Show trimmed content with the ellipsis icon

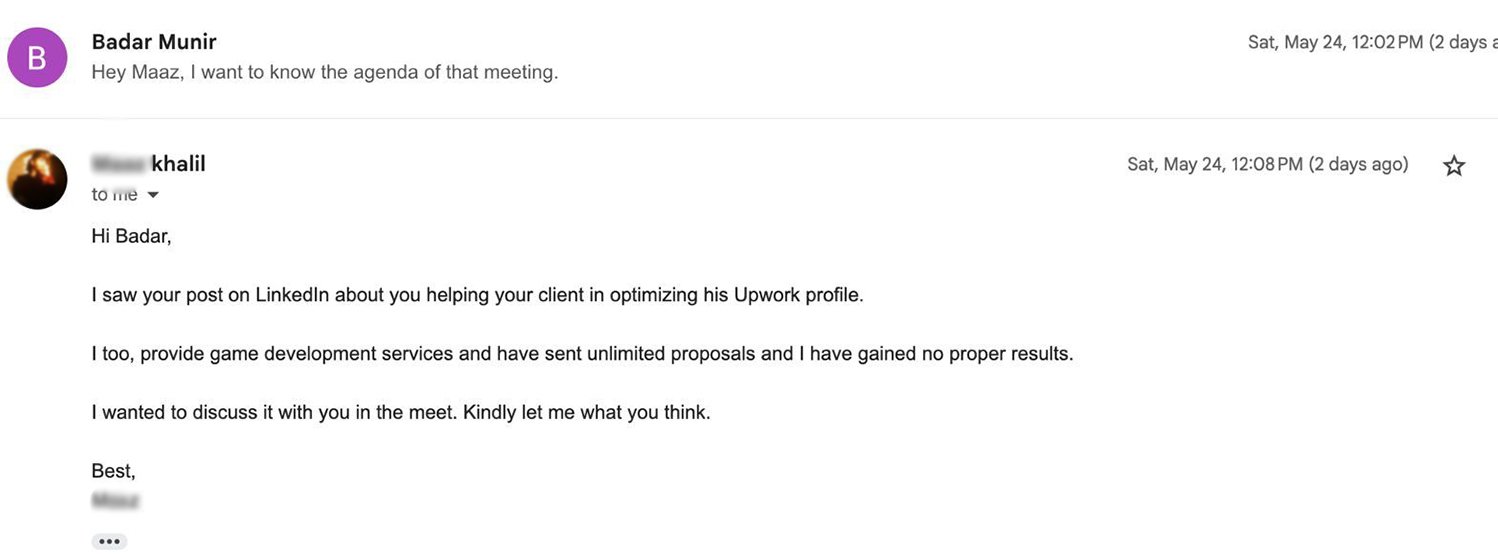point(109,541)
